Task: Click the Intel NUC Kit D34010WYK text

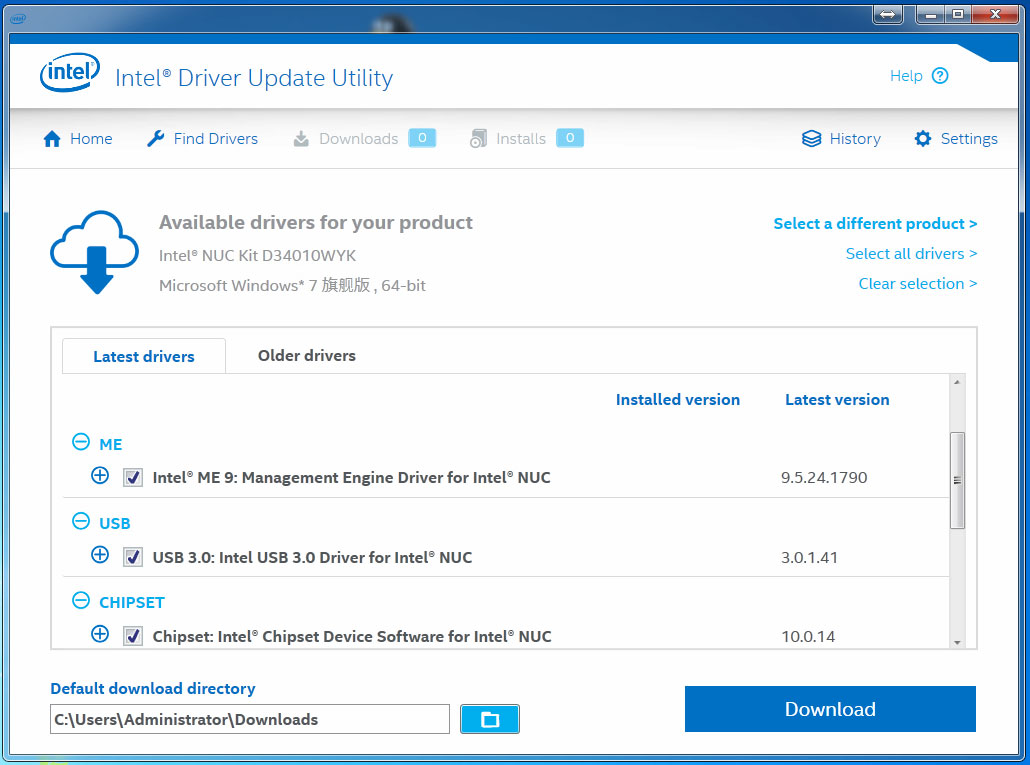Action: tap(258, 255)
